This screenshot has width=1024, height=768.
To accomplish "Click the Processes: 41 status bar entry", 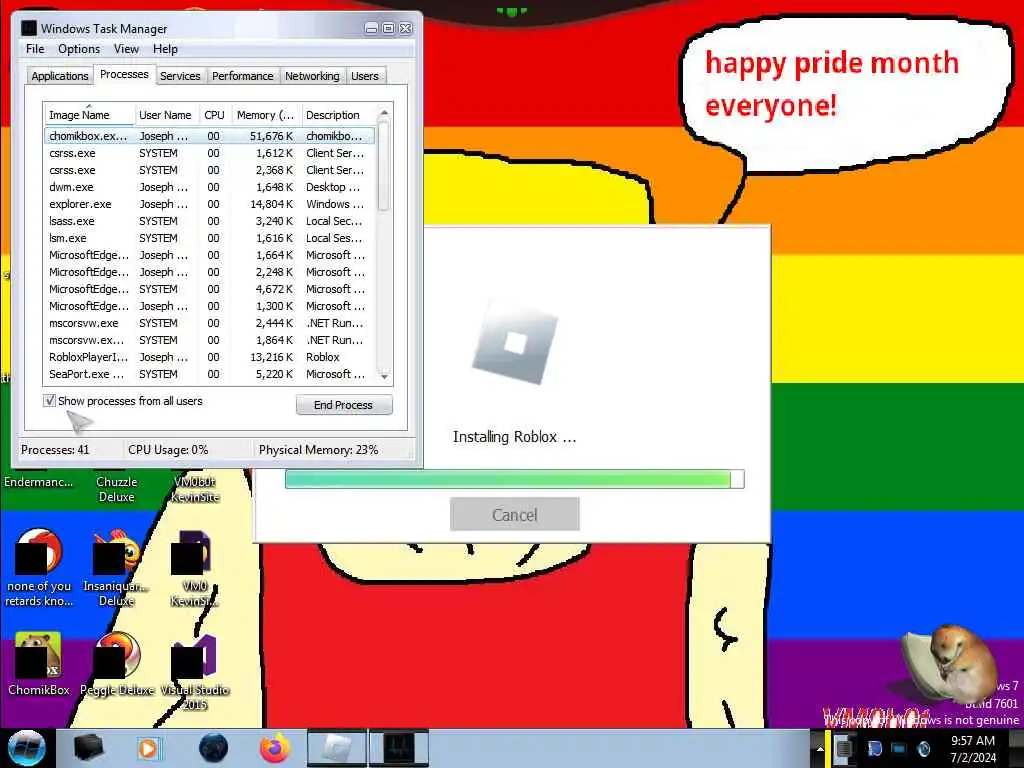I will (55, 450).
